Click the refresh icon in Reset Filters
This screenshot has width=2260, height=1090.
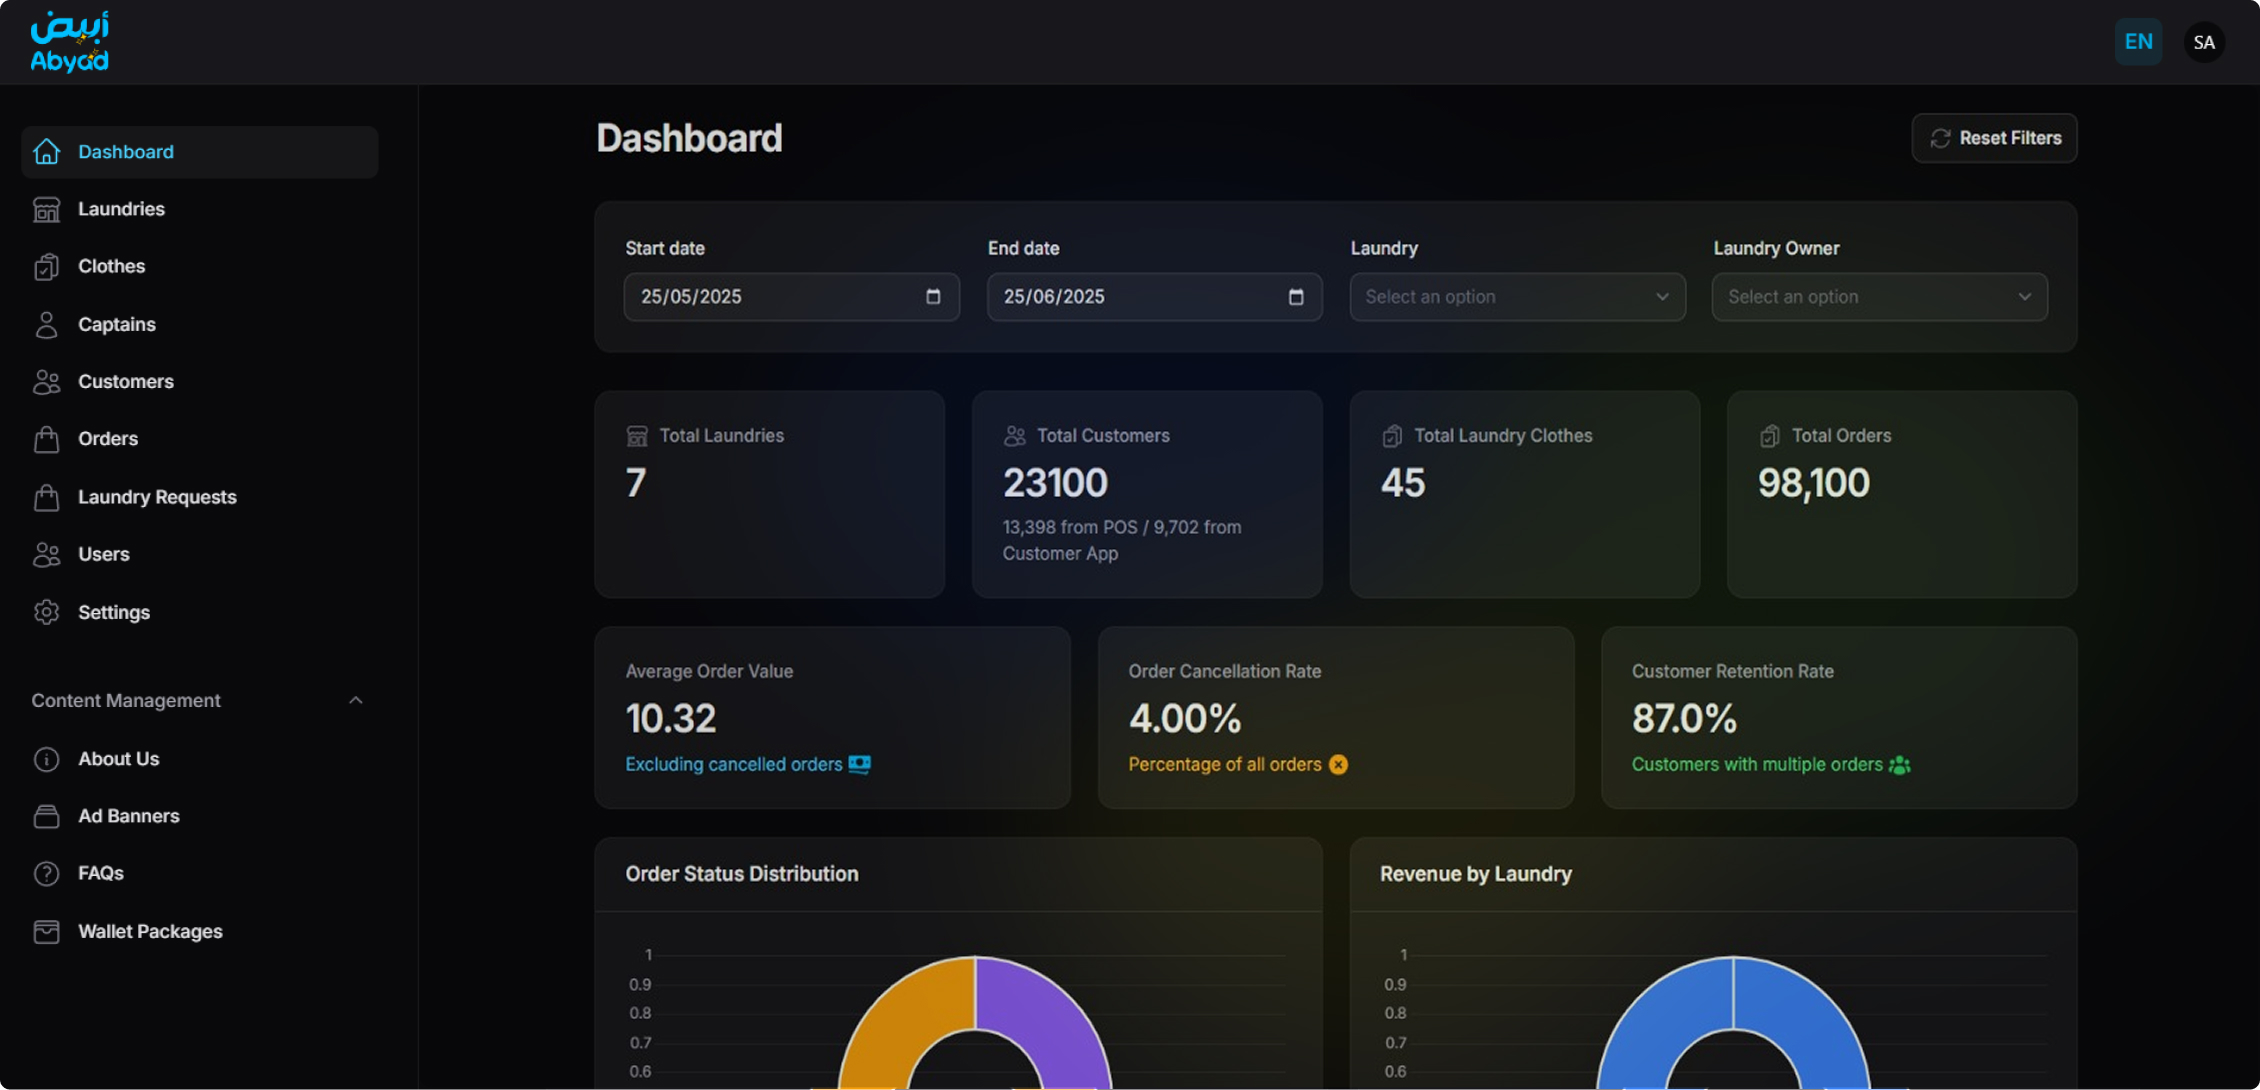click(x=1940, y=138)
